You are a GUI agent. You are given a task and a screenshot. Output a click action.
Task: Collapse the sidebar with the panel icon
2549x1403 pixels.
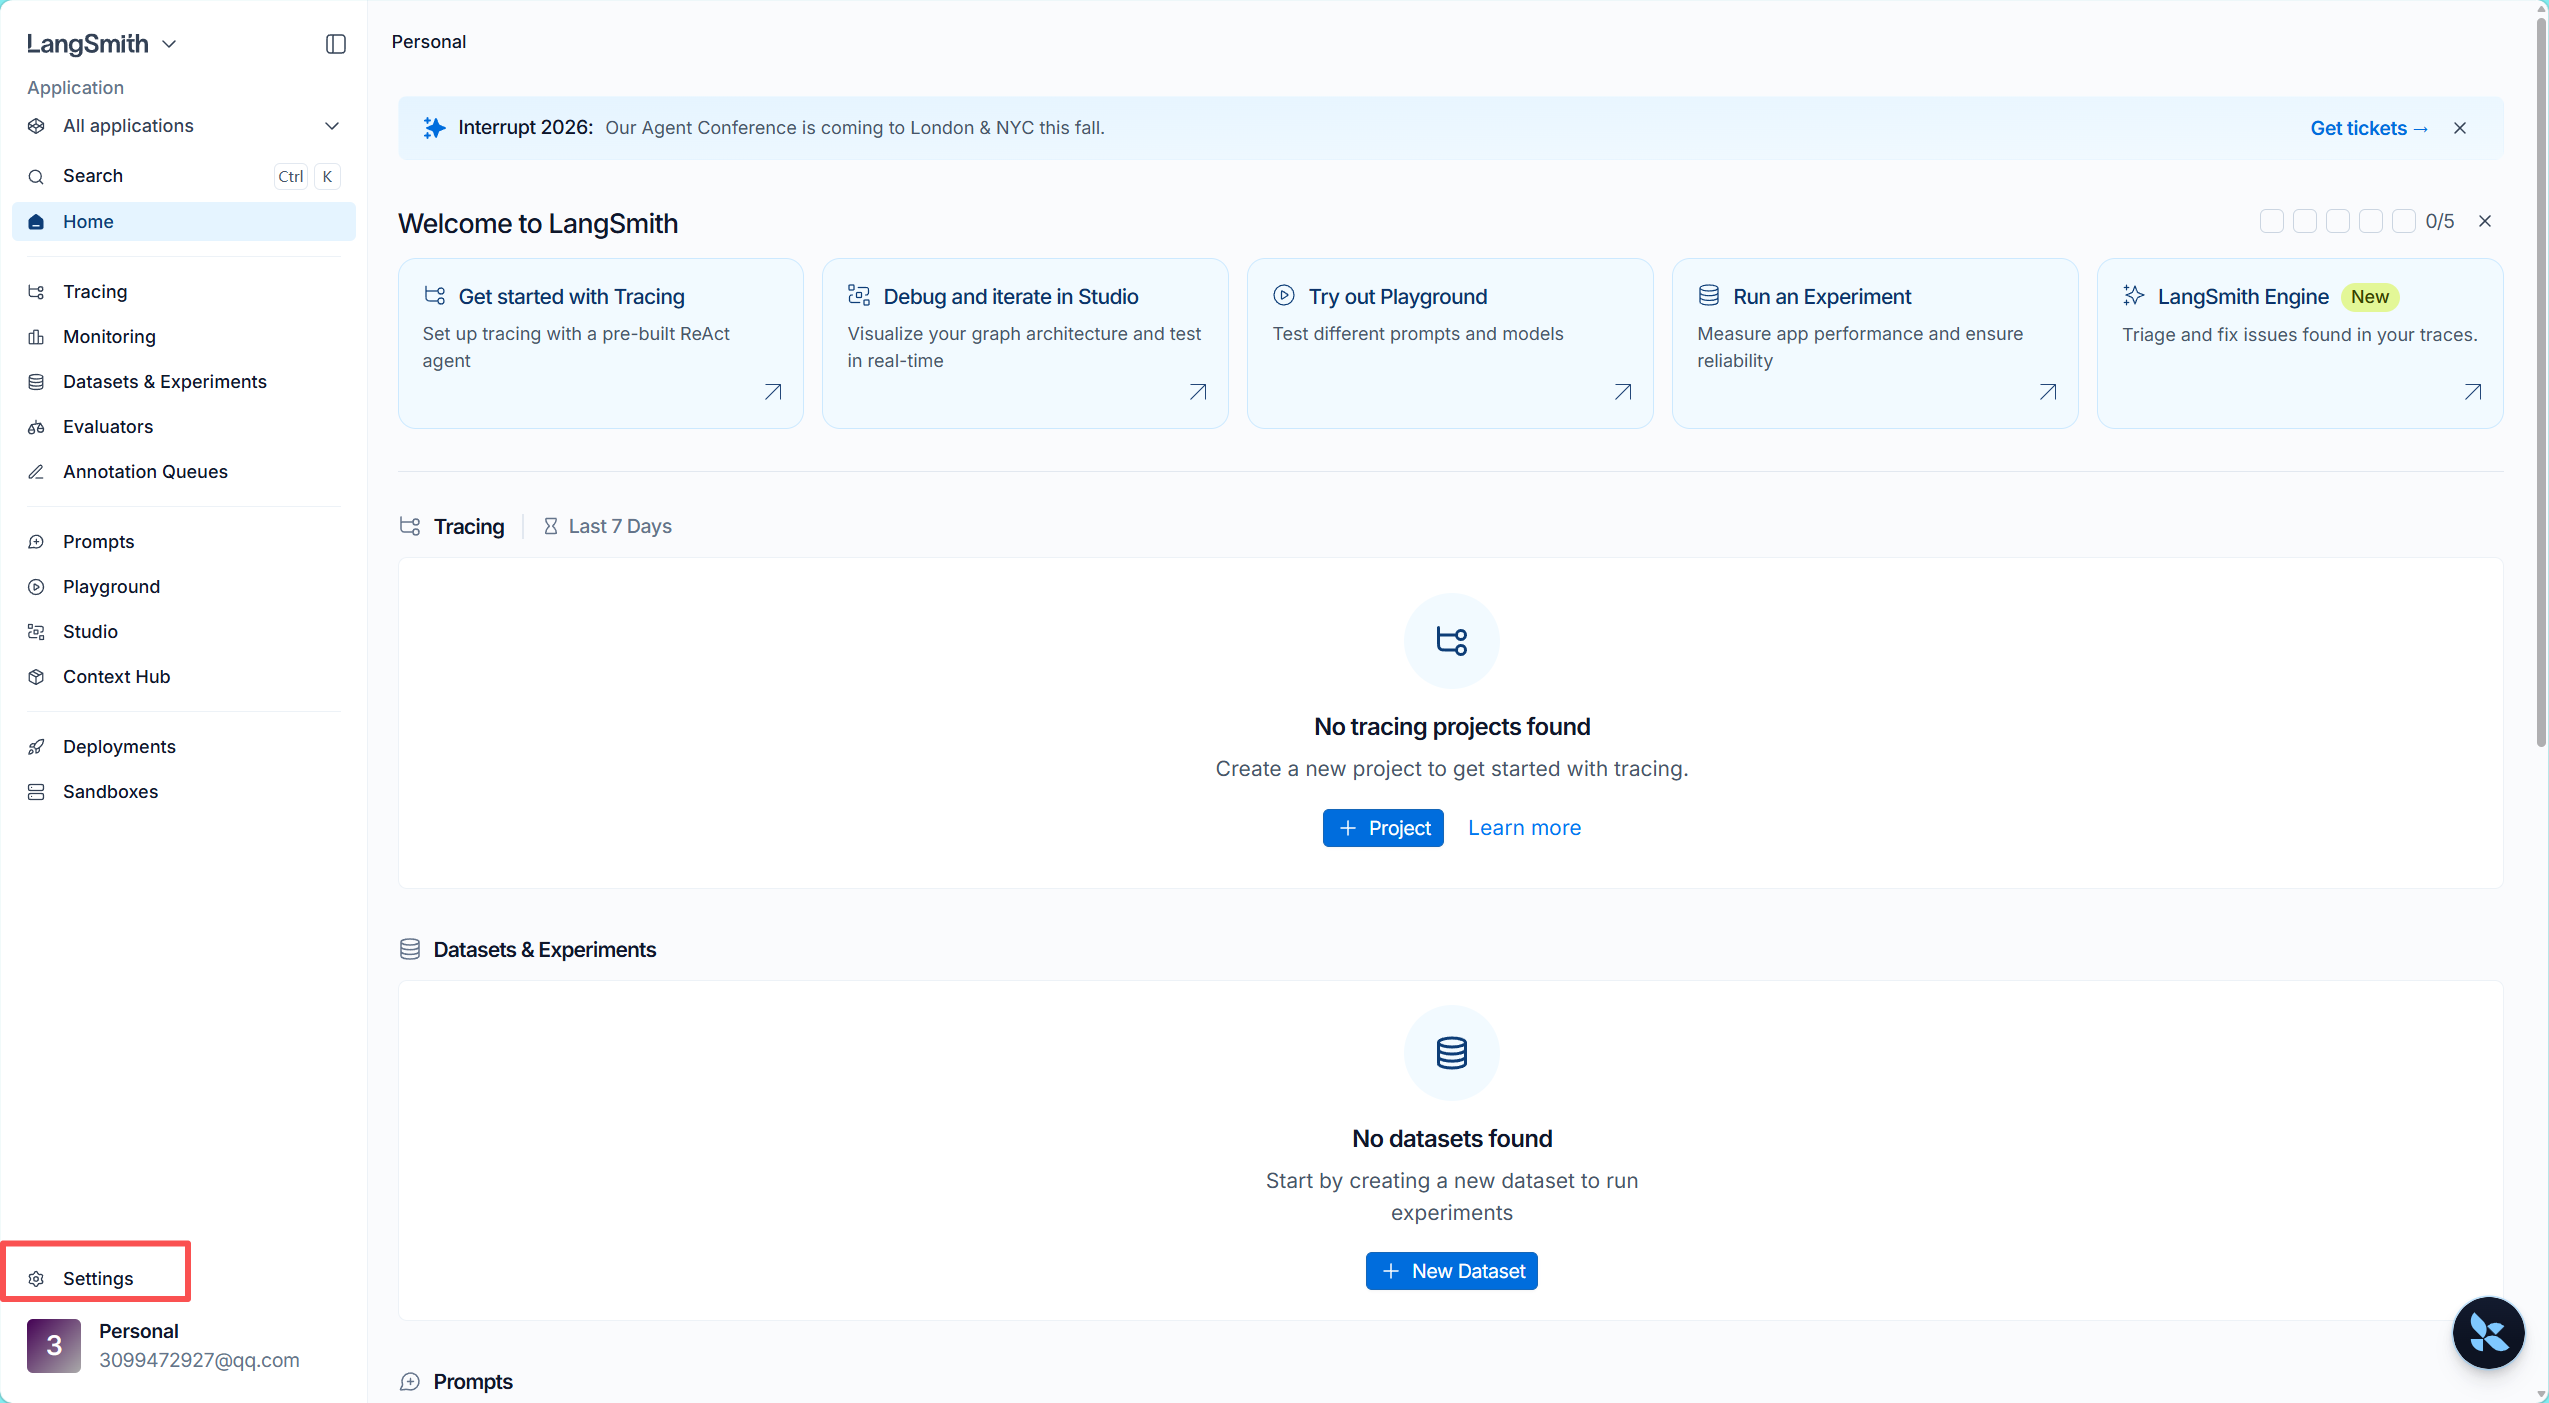(x=336, y=44)
